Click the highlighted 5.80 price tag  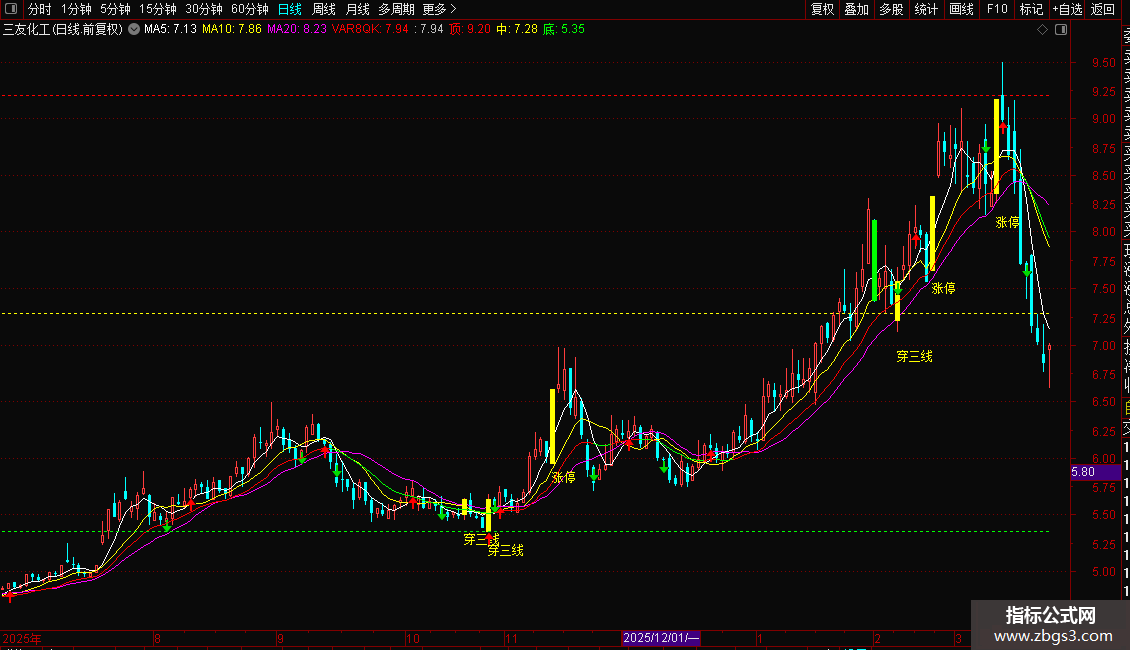pos(1095,472)
